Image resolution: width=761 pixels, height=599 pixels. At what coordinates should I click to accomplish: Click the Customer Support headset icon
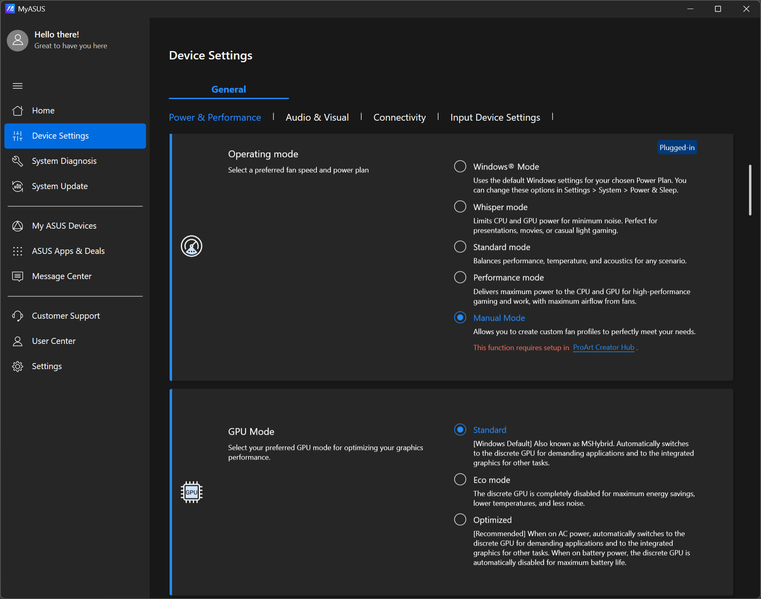(17, 316)
